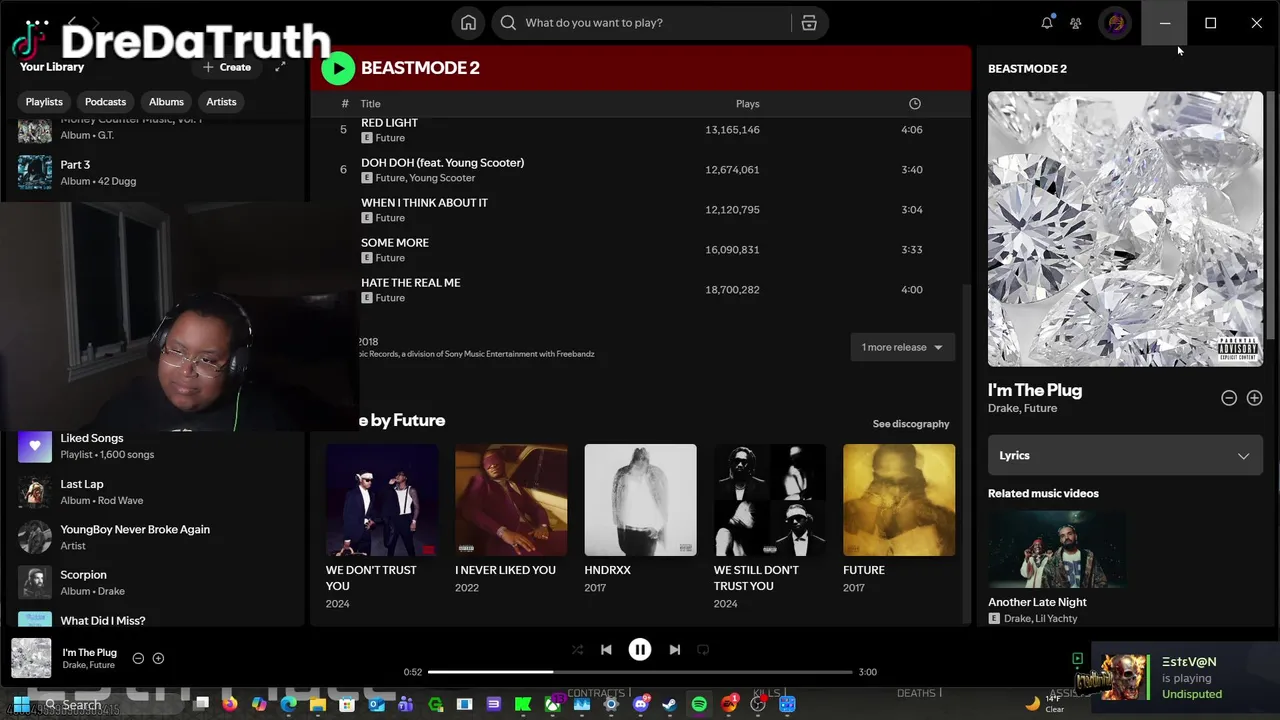Open Microsoft Edge from the taskbar
This screenshot has width=1280, height=720.
click(288, 704)
